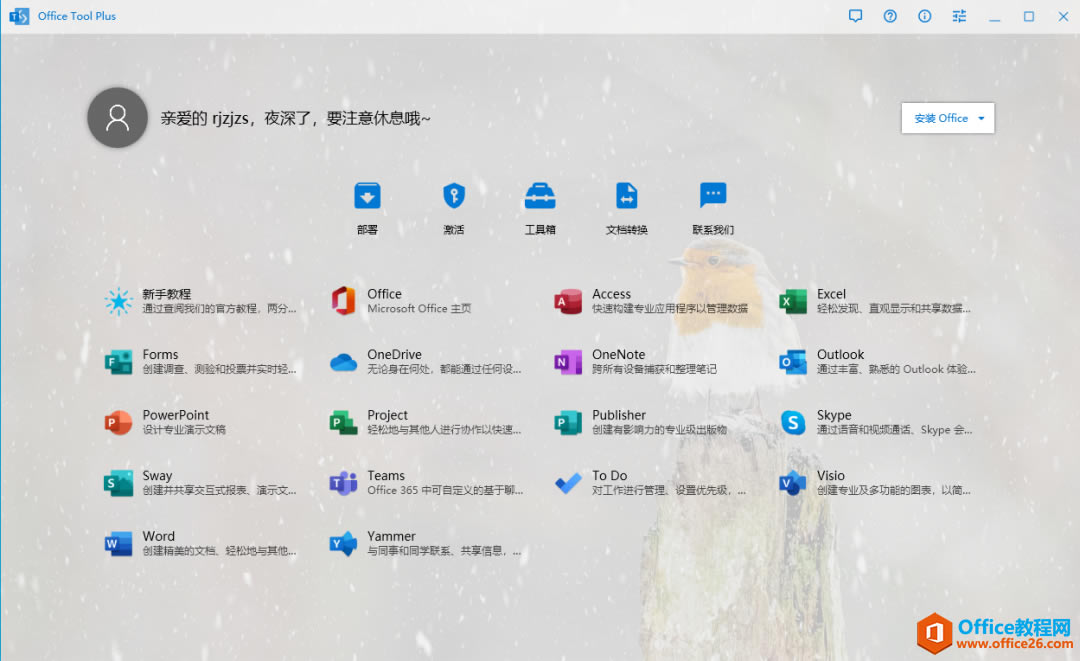Open the OneNote link text
This screenshot has height=661, width=1080.
coord(619,354)
